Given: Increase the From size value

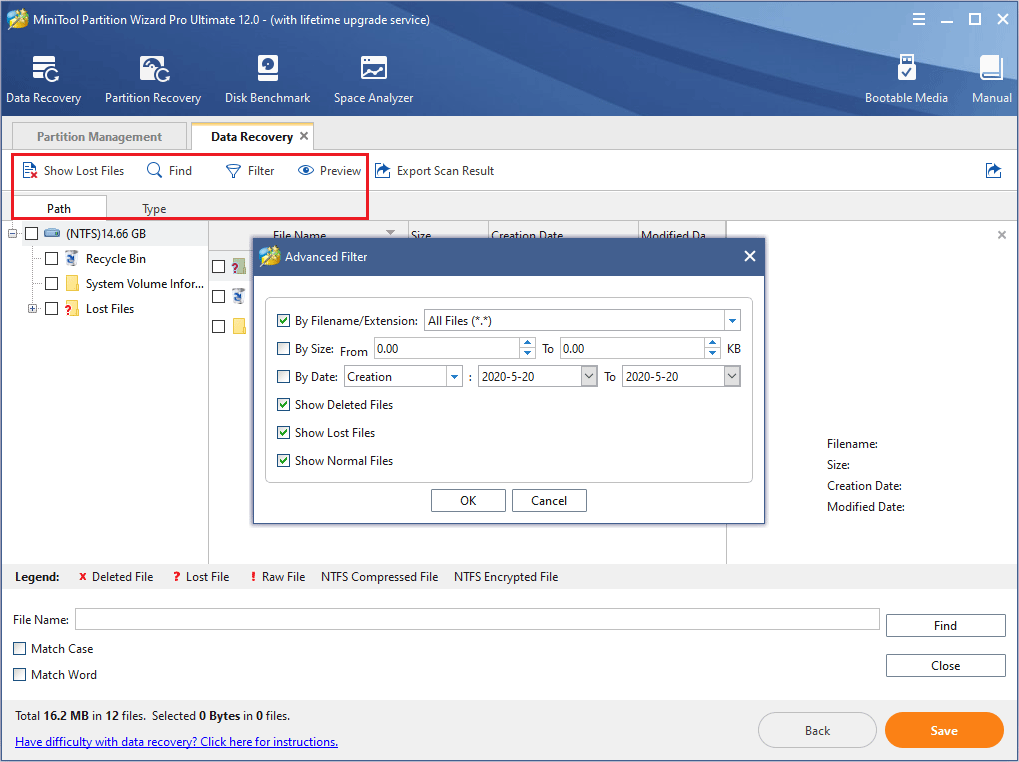Looking at the screenshot, I should (x=528, y=343).
